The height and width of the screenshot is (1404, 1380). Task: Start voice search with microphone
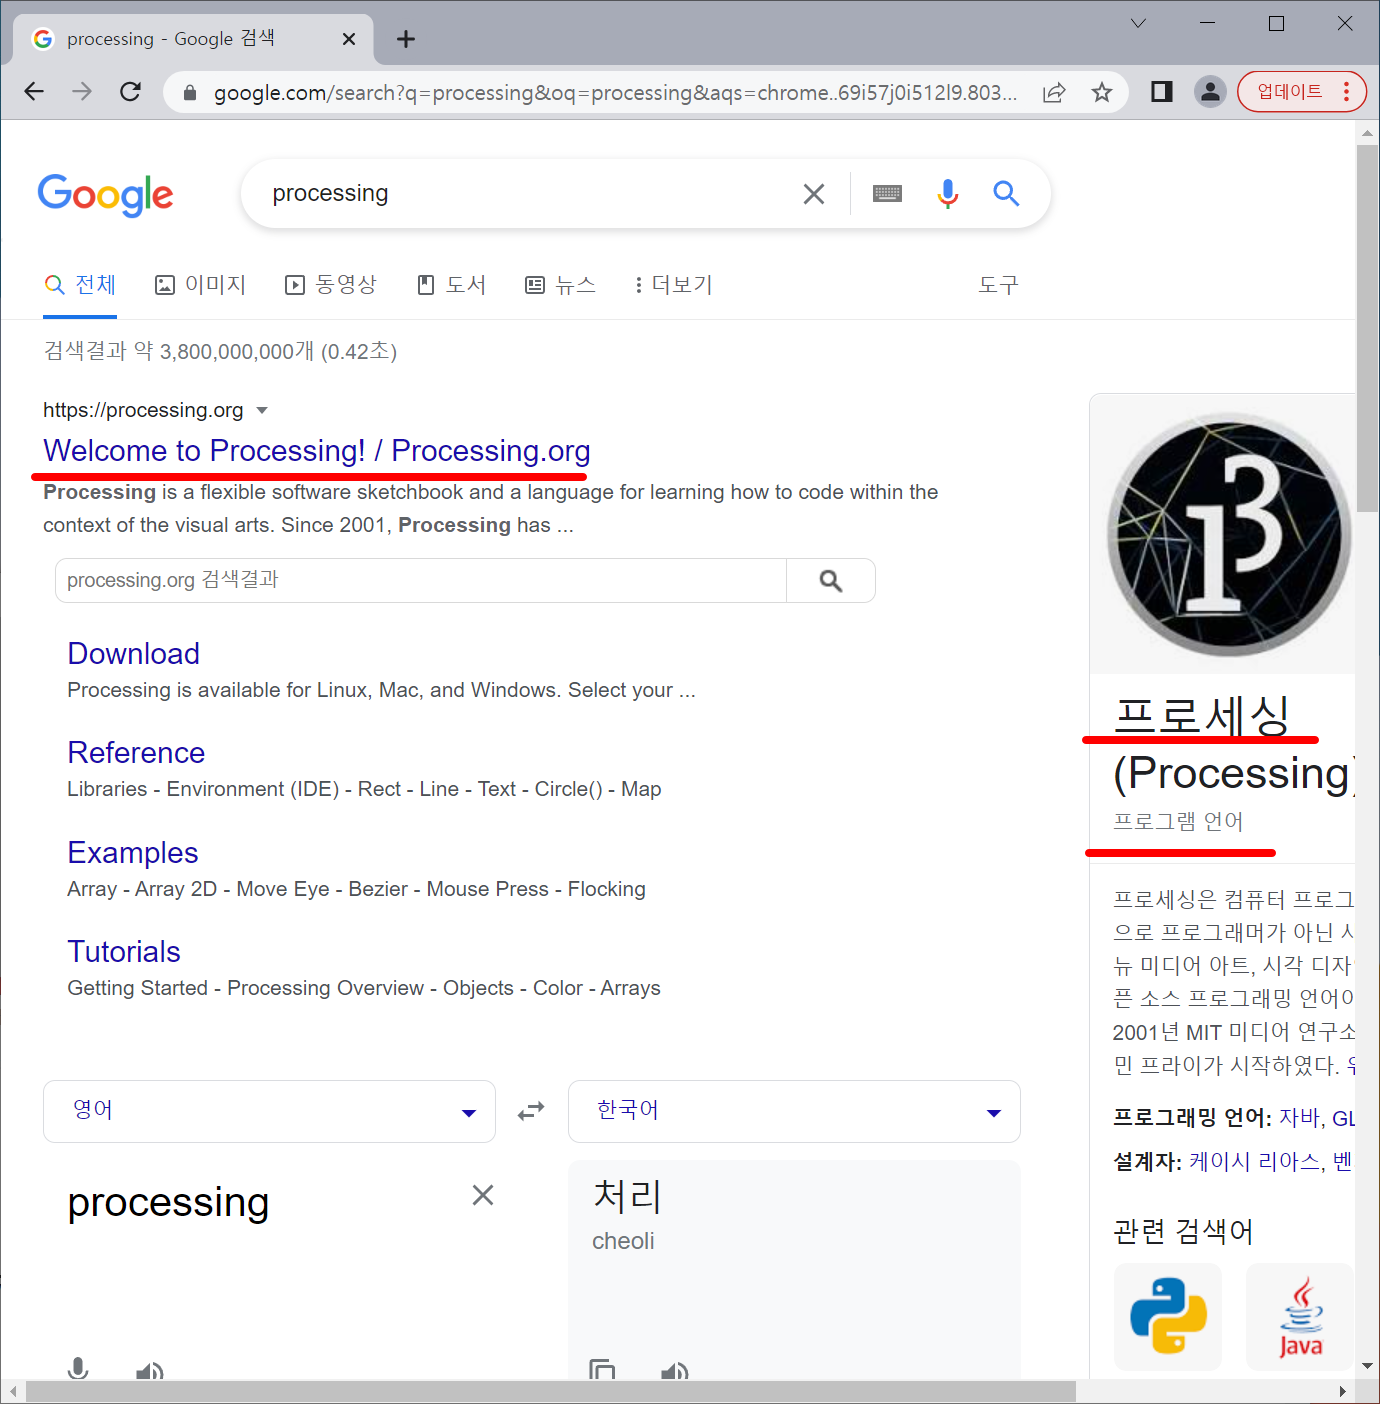pos(947,194)
